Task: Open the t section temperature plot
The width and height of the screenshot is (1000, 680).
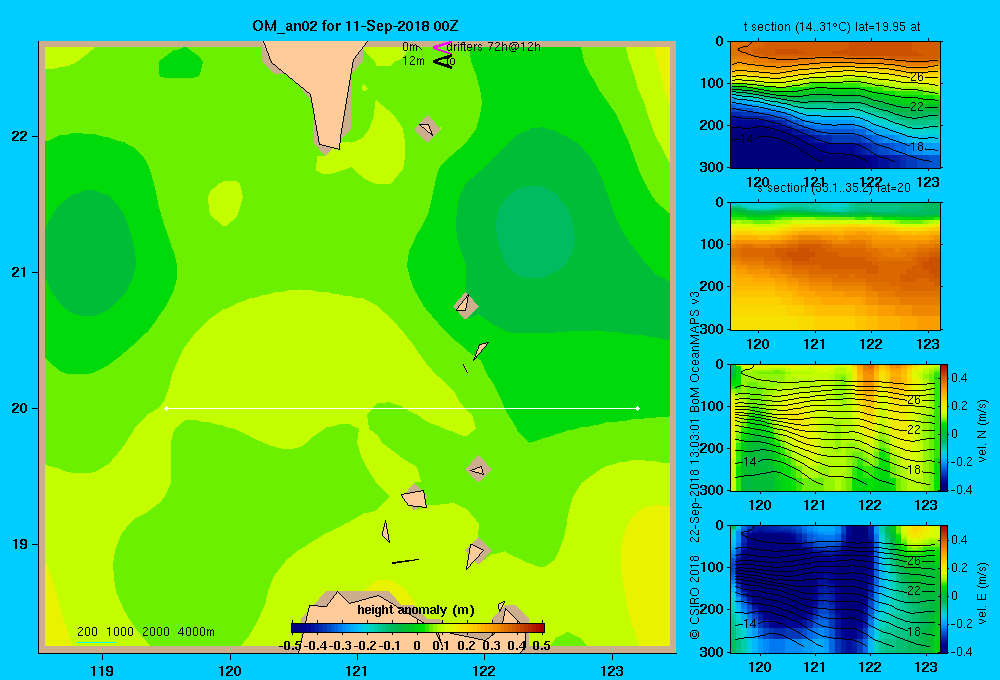Action: point(835,105)
